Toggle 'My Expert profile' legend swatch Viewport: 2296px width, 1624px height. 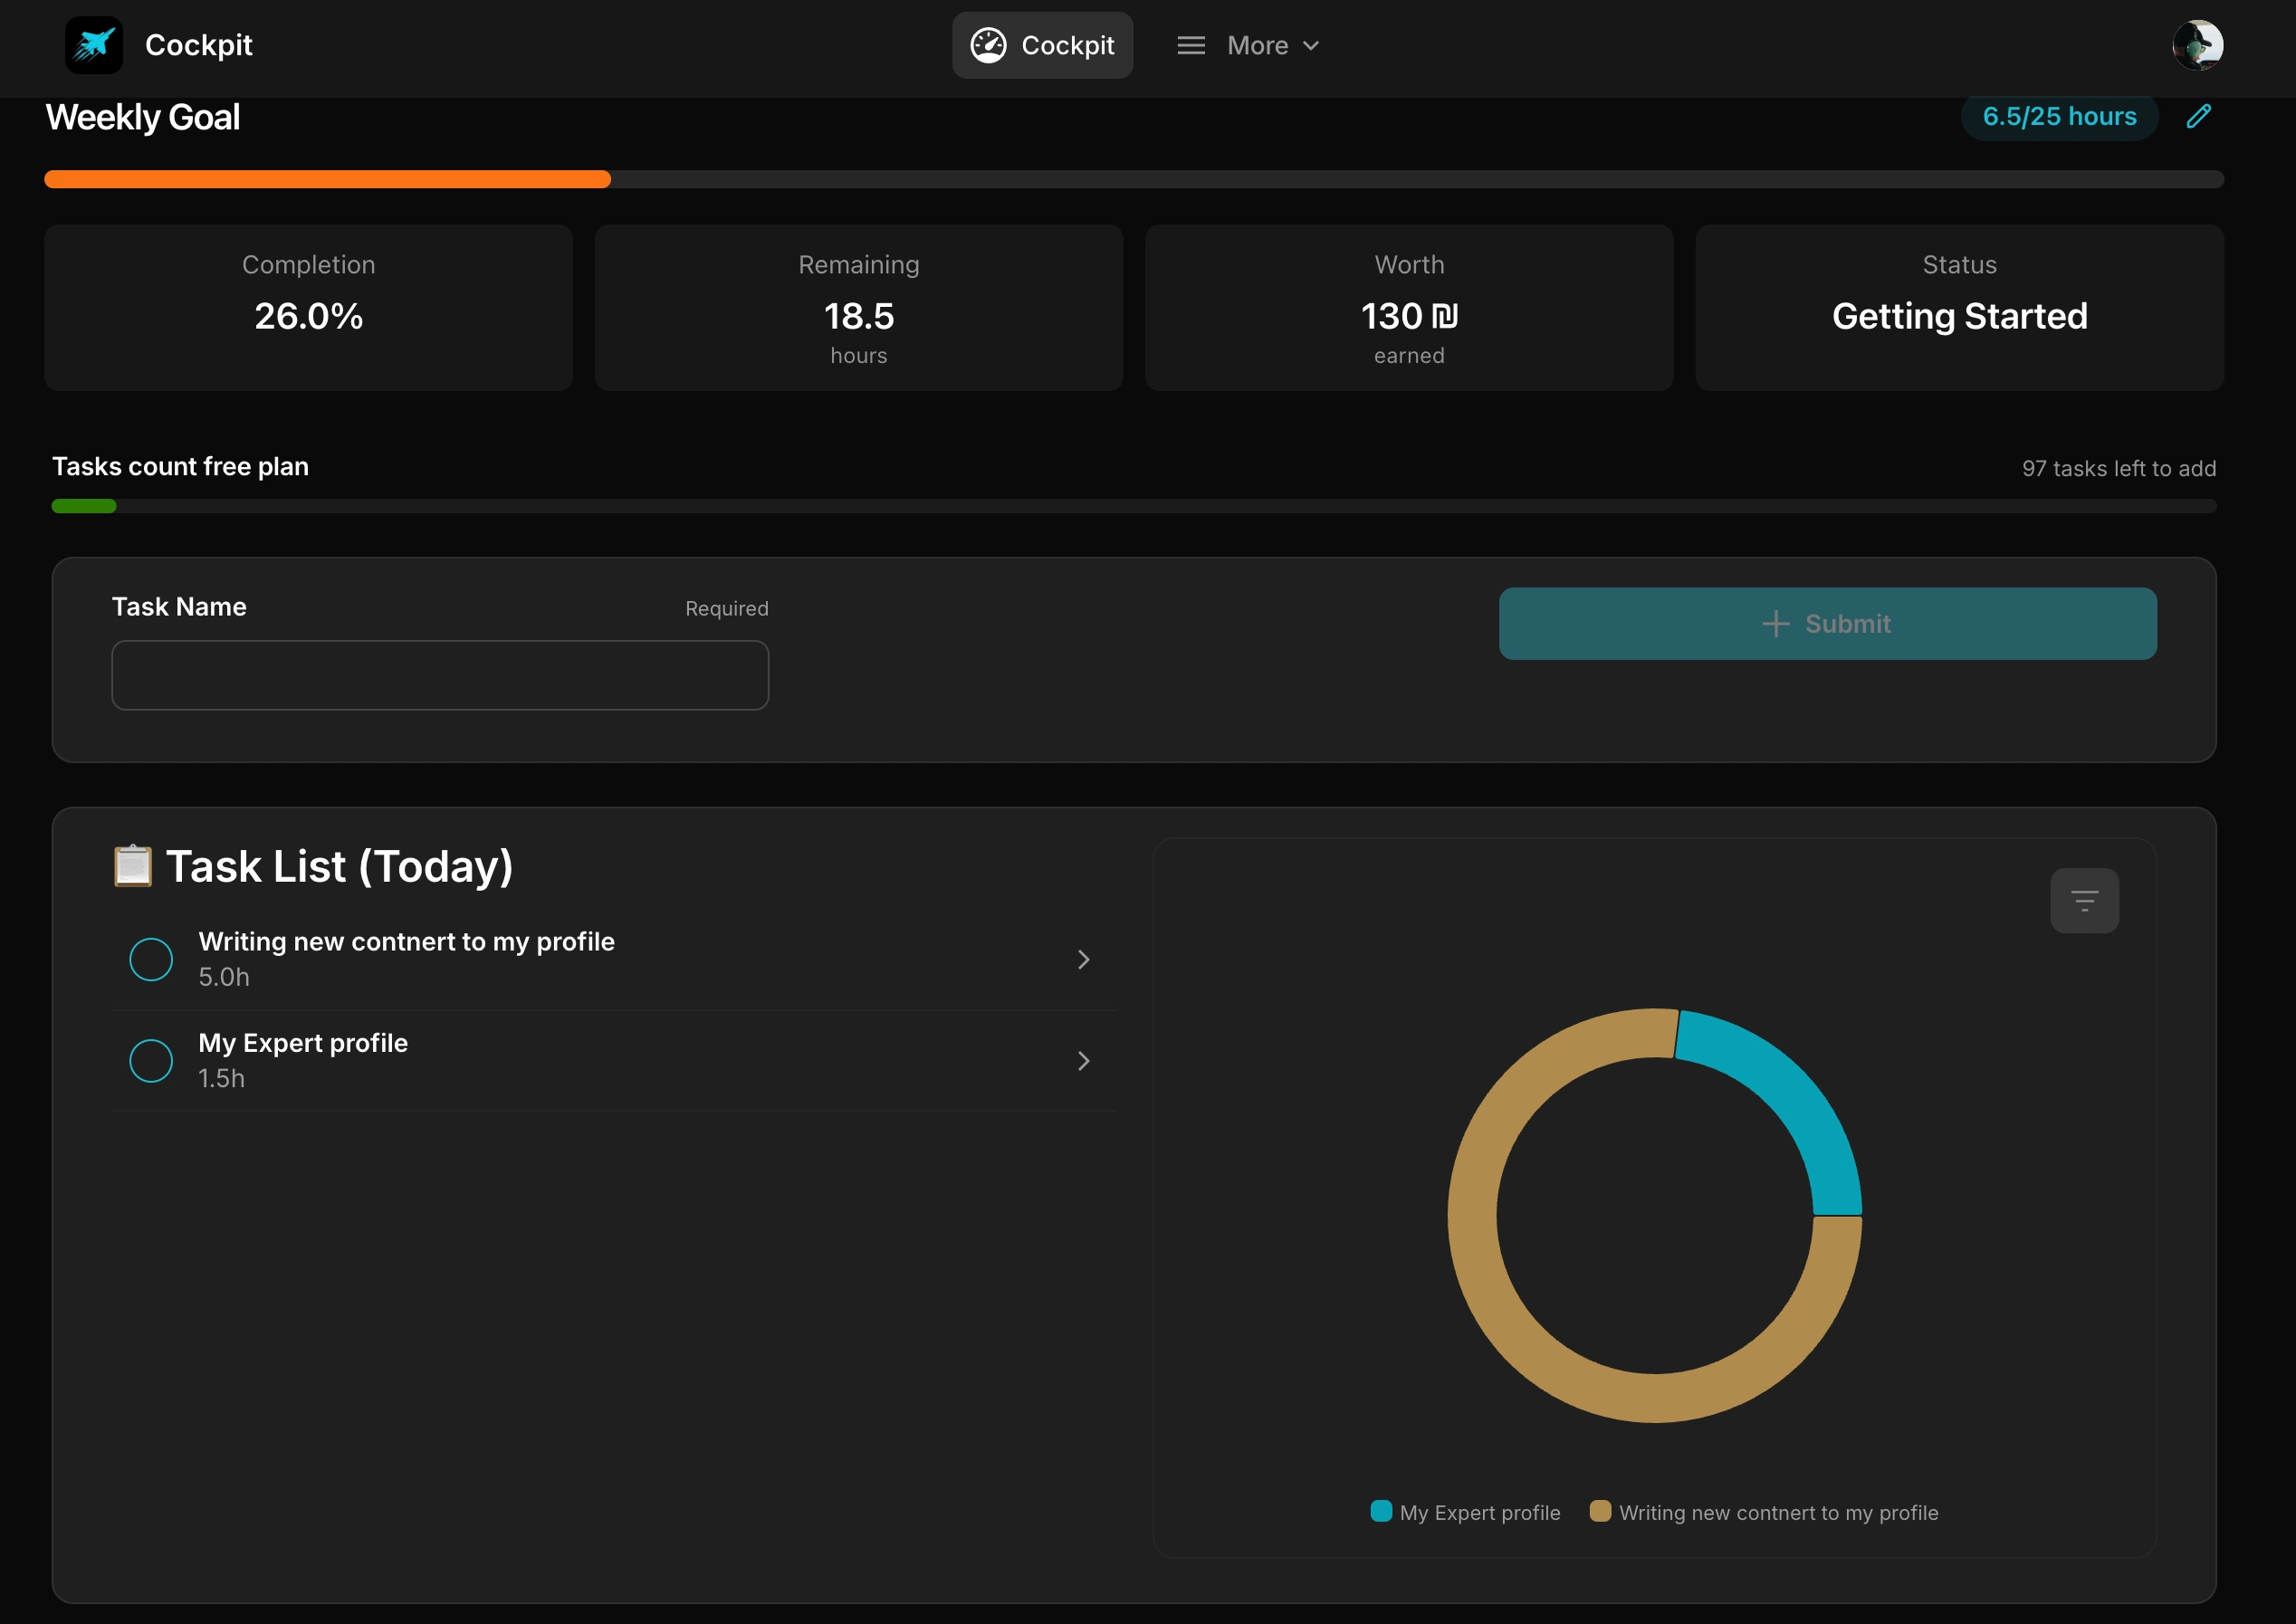coord(1381,1511)
